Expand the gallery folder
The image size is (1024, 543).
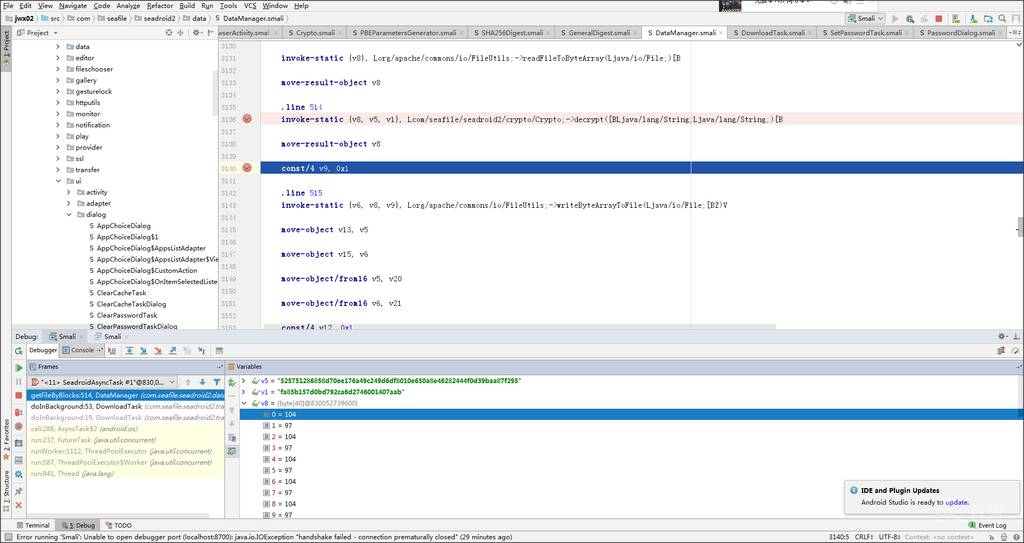[58, 80]
